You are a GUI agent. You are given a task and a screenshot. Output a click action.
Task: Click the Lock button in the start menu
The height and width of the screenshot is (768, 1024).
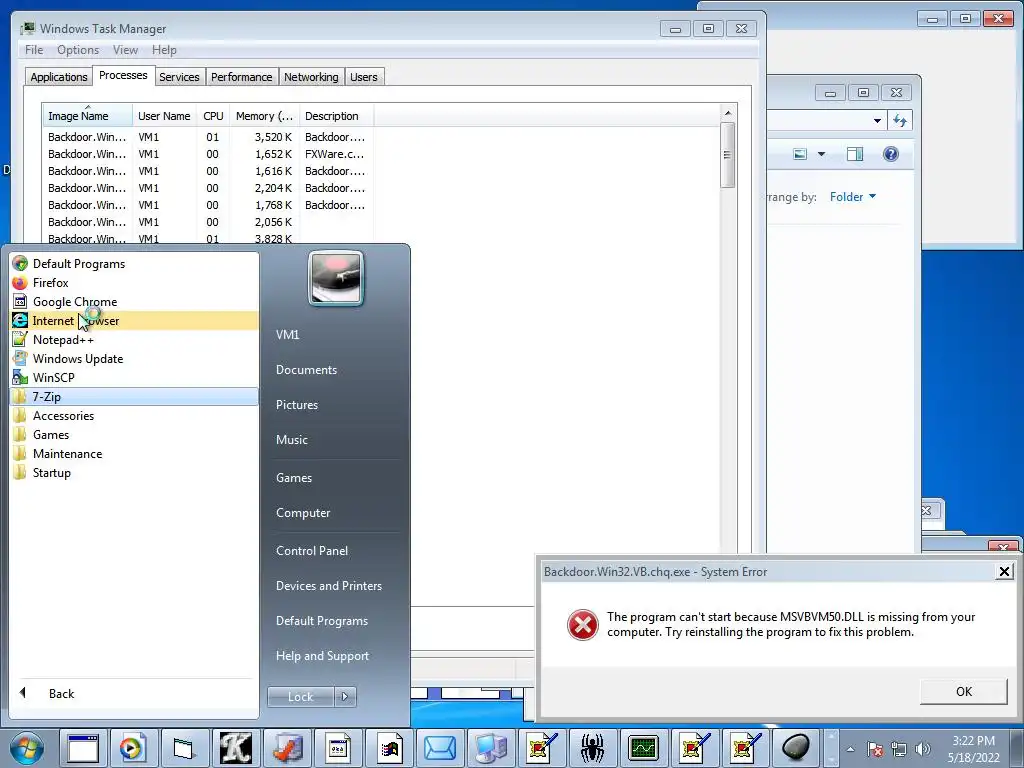click(300, 697)
